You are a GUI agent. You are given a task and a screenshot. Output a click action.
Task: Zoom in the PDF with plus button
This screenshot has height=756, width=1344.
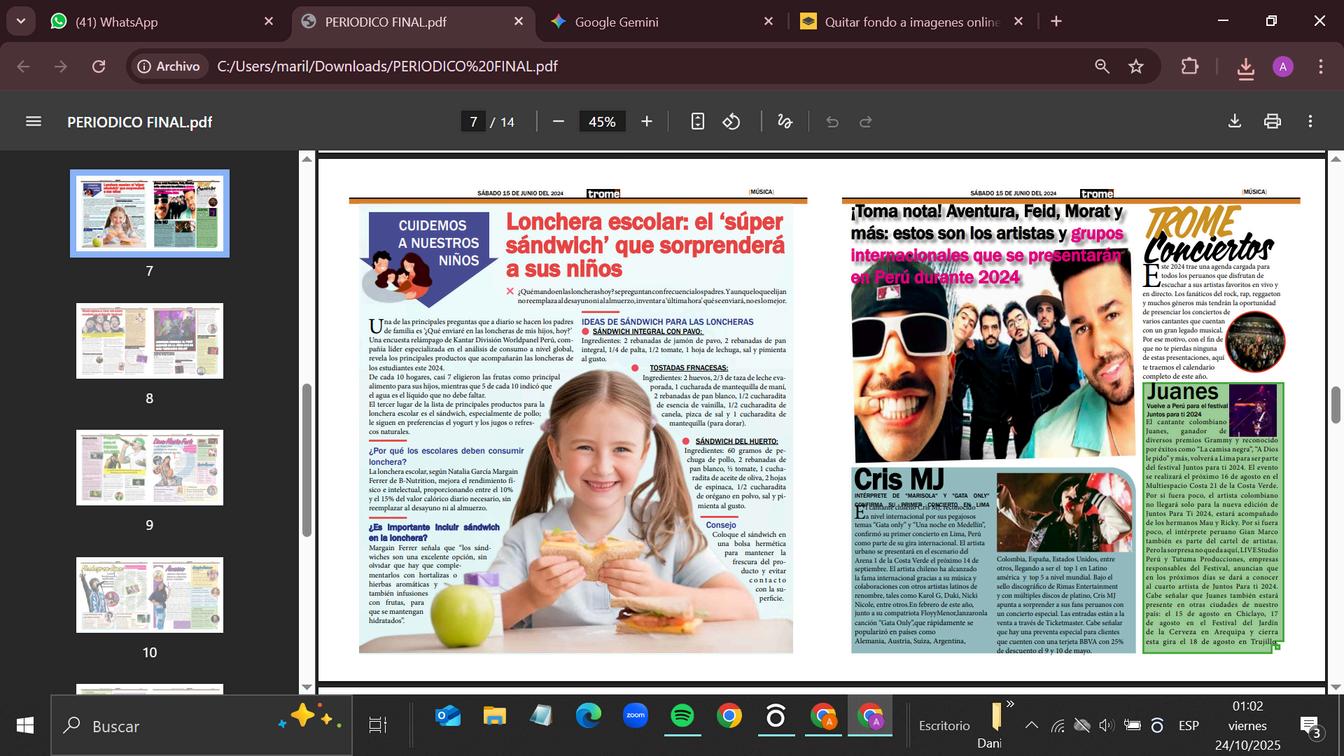[647, 121]
